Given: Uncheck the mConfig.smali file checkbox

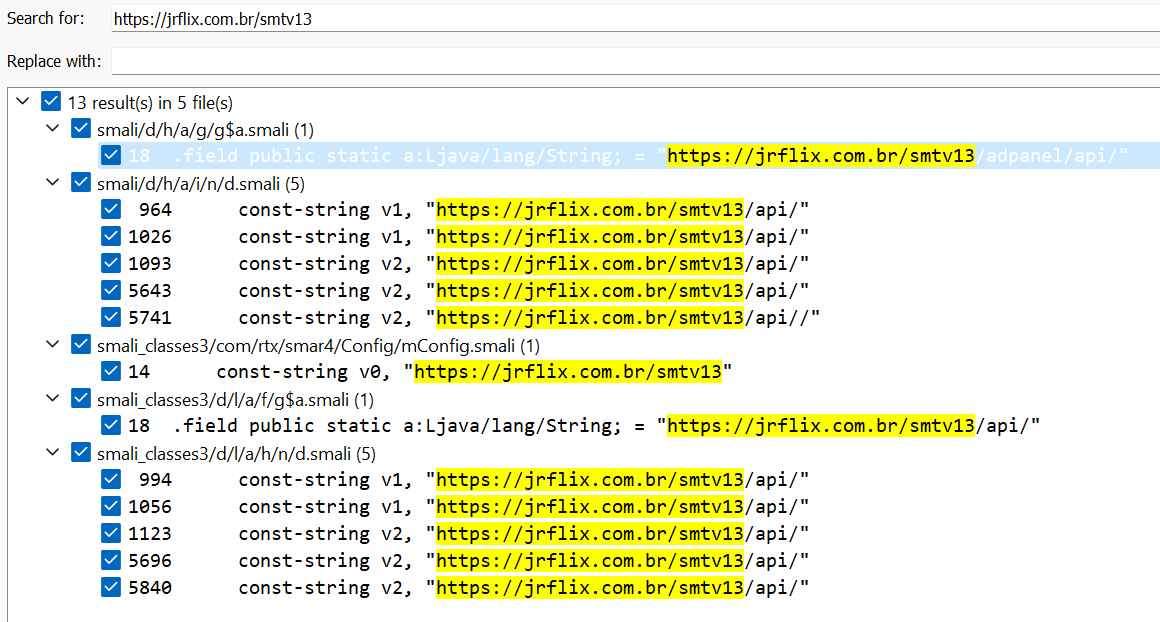Looking at the screenshot, I should coord(81,345).
